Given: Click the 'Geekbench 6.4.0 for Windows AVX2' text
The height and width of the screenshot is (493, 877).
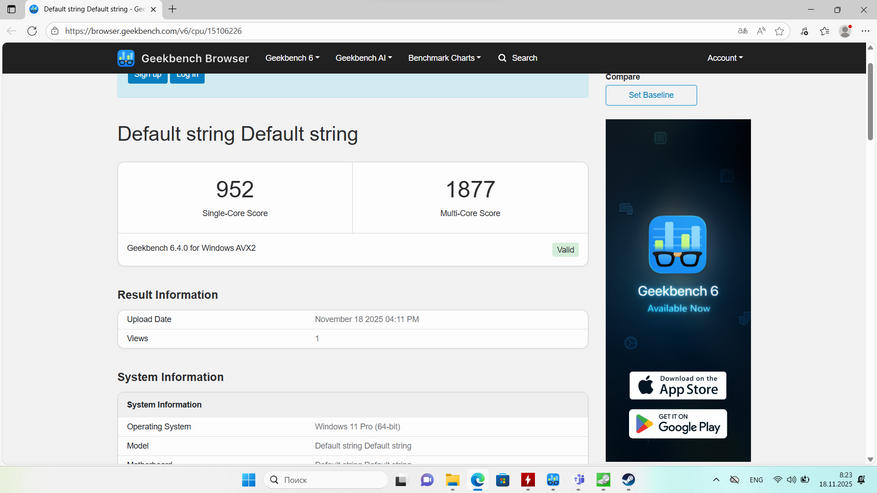Looking at the screenshot, I should point(191,248).
